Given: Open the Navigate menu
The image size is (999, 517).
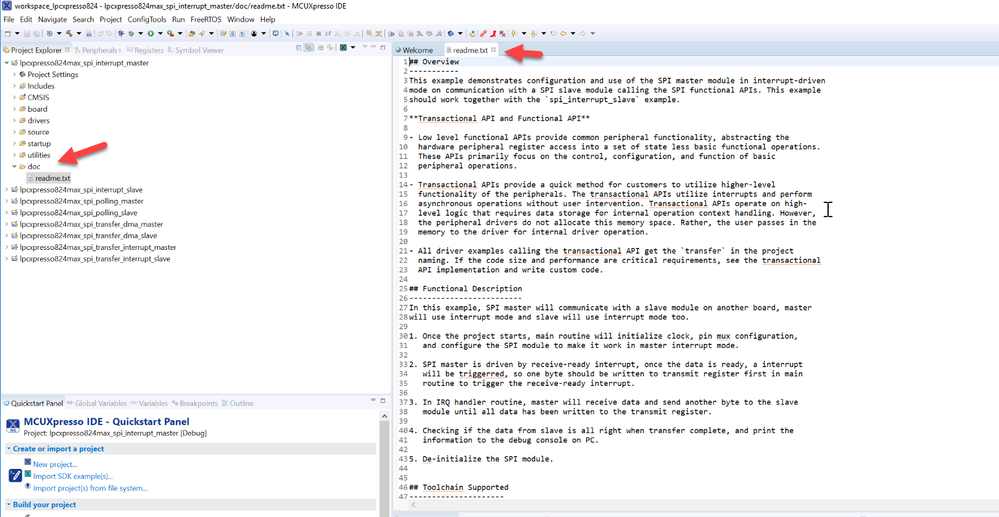Looking at the screenshot, I should click(52, 19).
